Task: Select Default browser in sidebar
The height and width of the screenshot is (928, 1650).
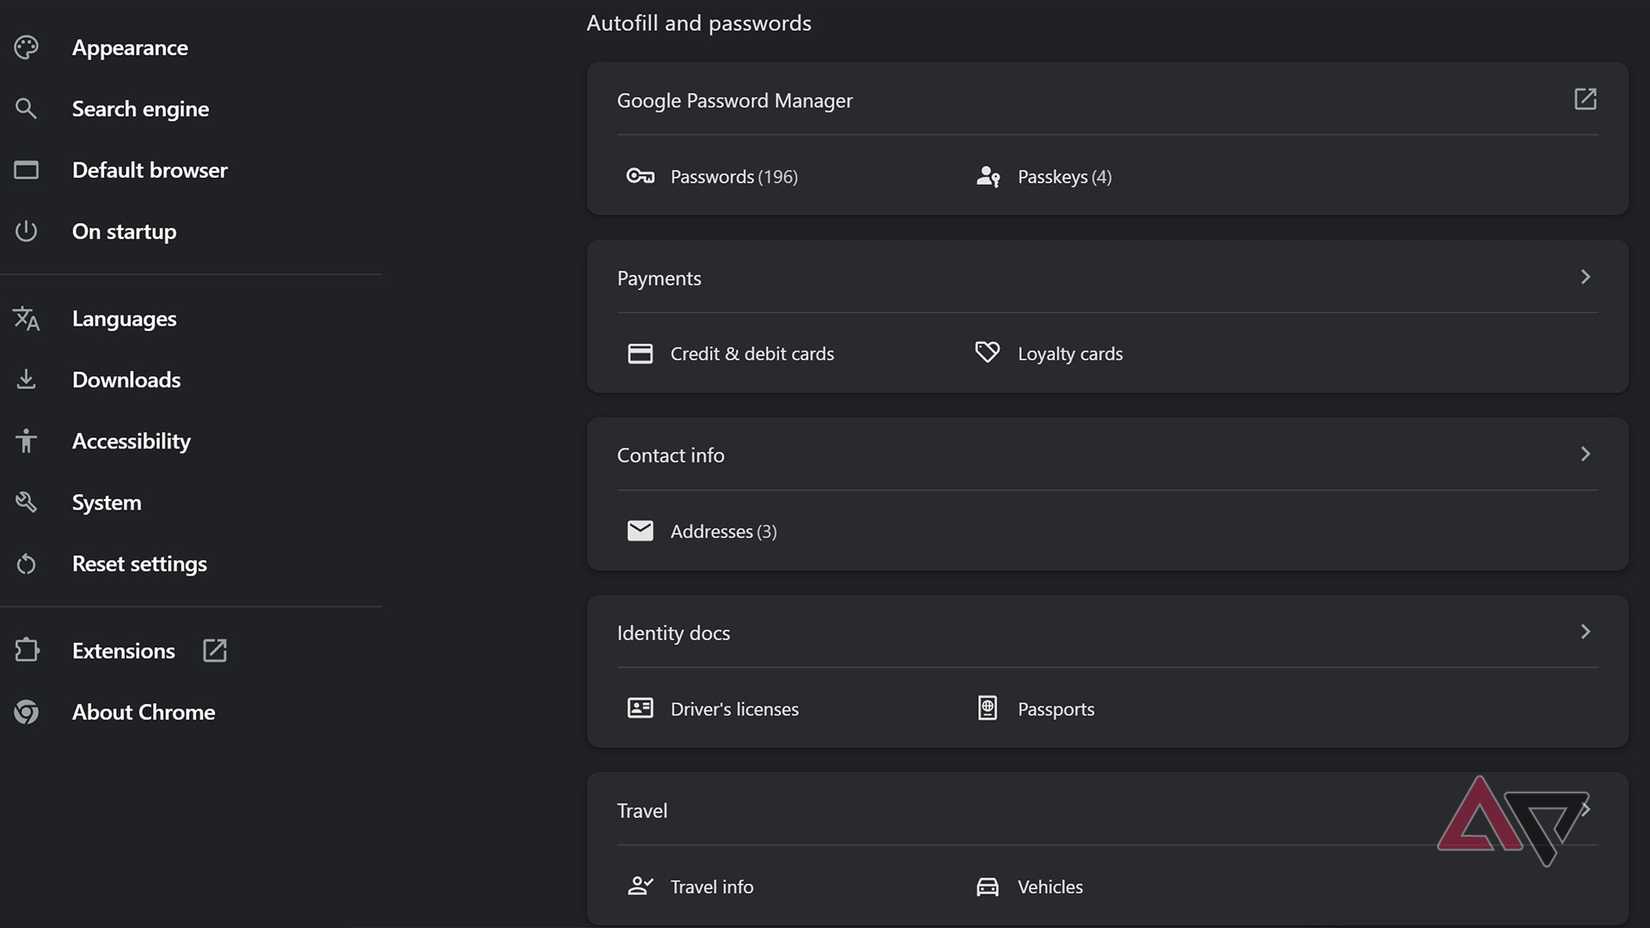Action: pos(150,170)
